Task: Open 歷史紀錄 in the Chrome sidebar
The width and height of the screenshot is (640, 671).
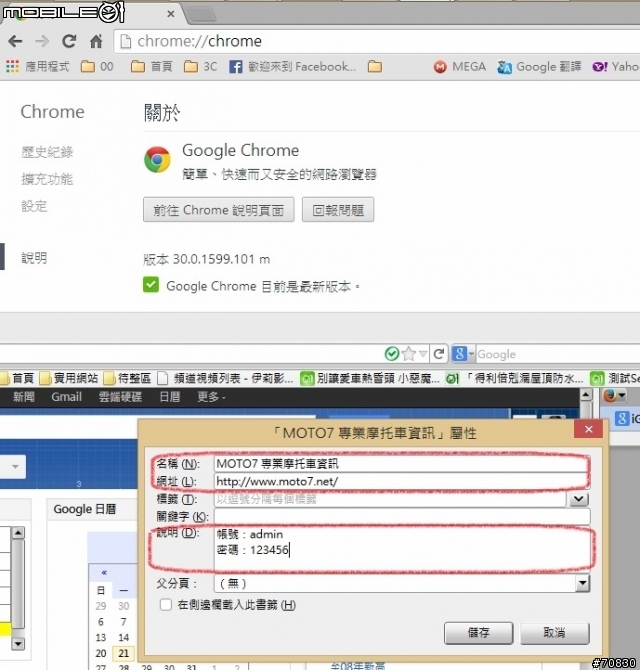Action: click(x=47, y=152)
